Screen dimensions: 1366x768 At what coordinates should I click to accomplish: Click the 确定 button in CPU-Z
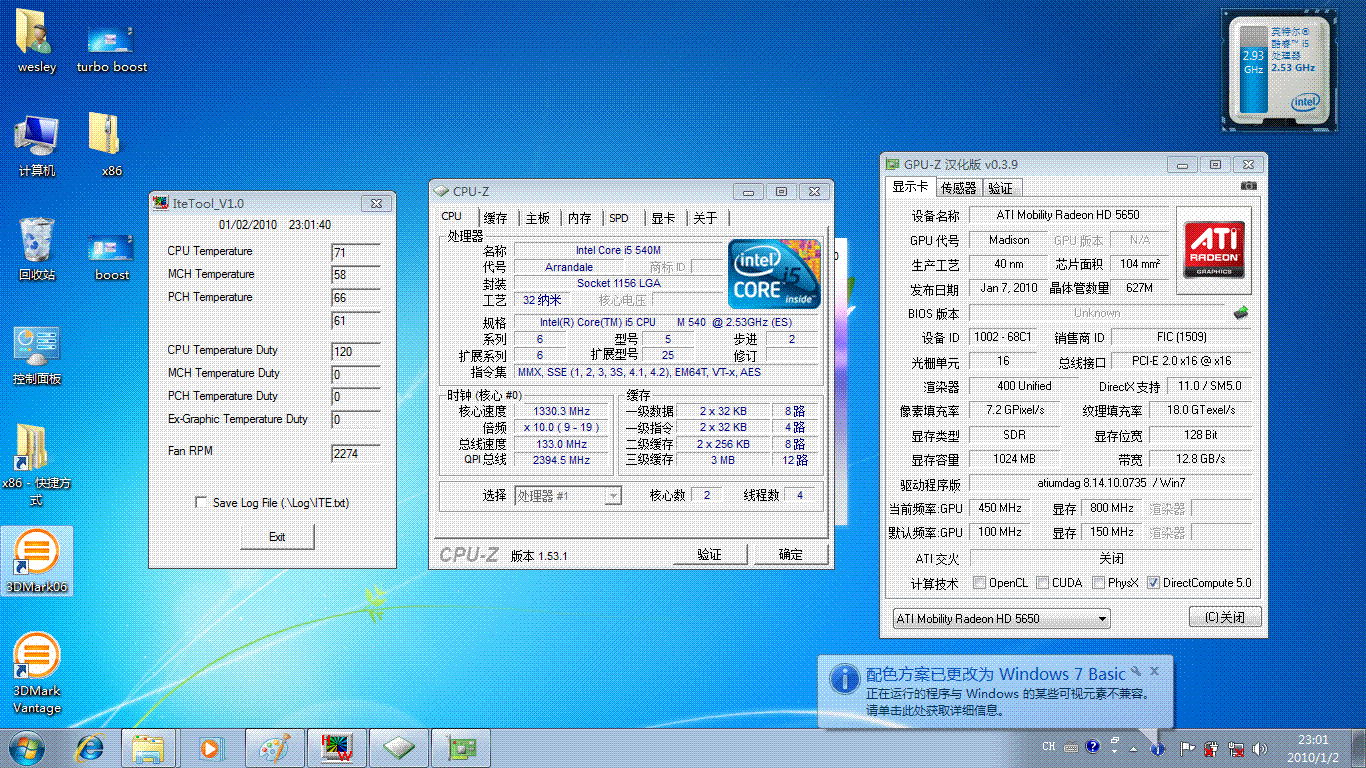[790, 554]
